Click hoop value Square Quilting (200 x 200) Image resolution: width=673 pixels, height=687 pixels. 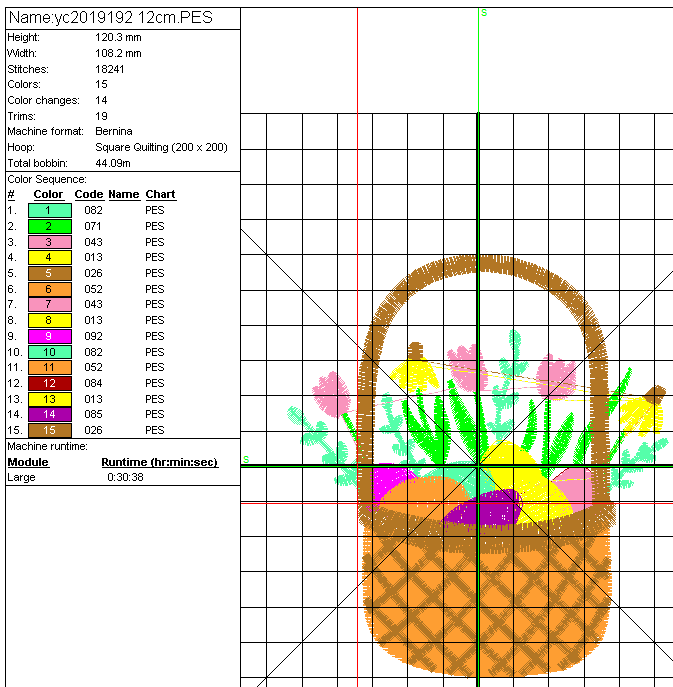(x=162, y=147)
